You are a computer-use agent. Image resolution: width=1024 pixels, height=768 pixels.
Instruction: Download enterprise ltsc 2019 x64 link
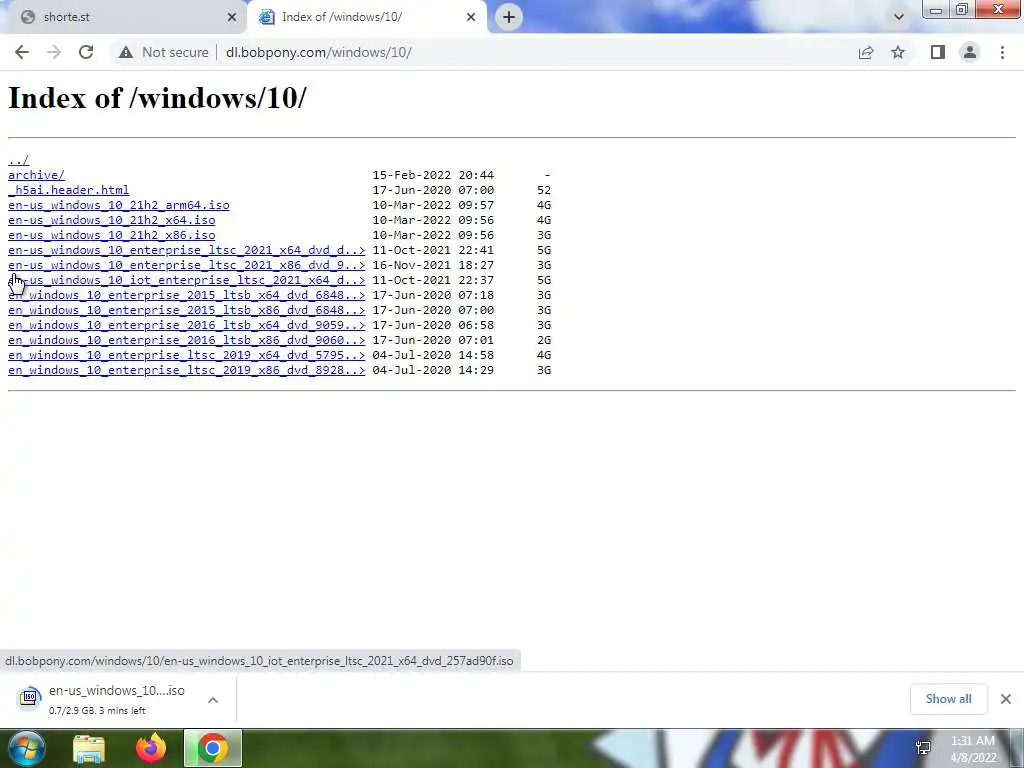click(187, 355)
